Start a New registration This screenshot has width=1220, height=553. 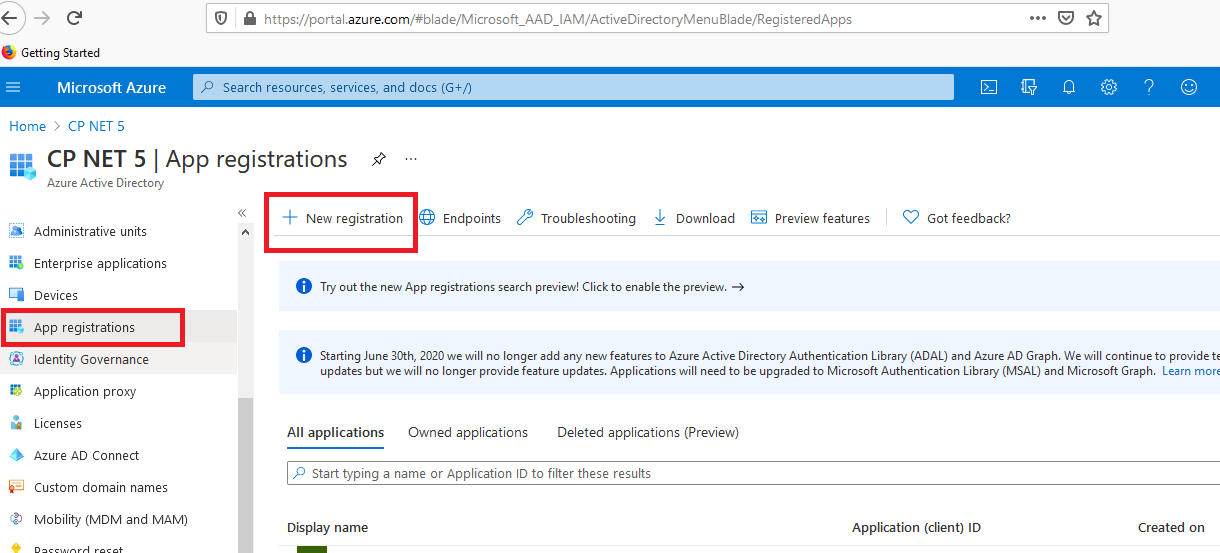(x=342, y=218)
